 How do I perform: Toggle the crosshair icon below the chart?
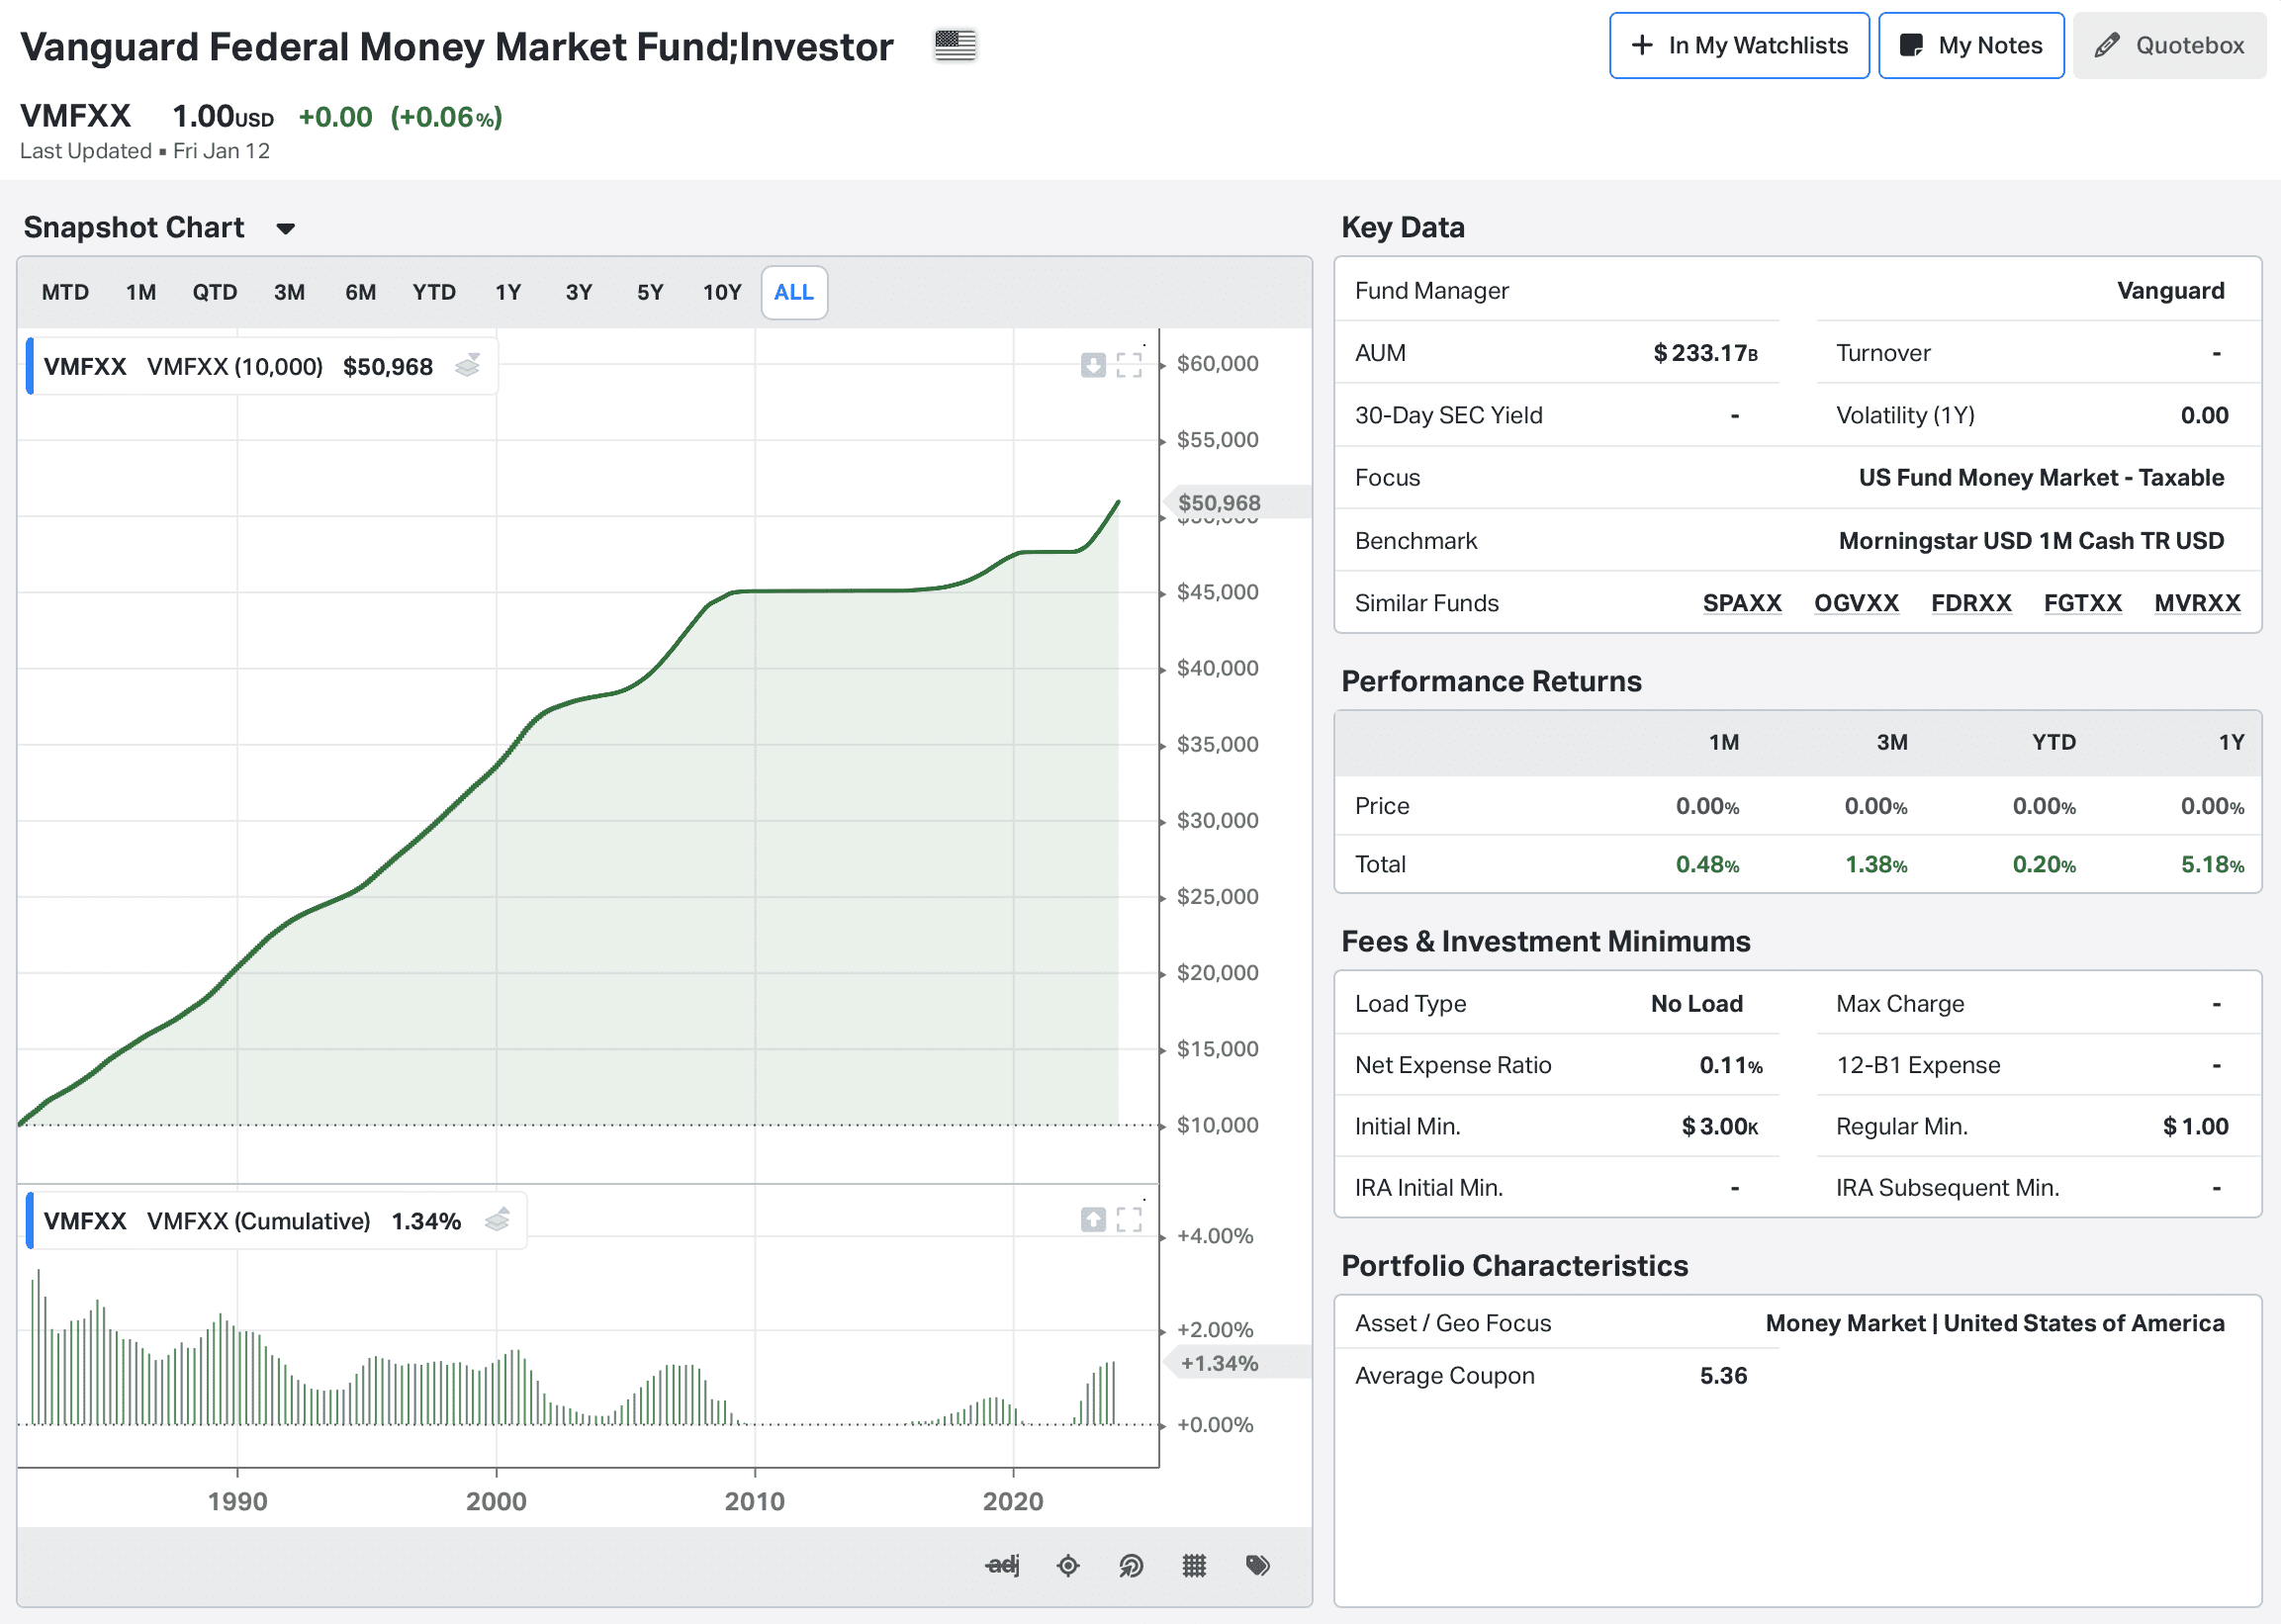tap(1068, 1565)
